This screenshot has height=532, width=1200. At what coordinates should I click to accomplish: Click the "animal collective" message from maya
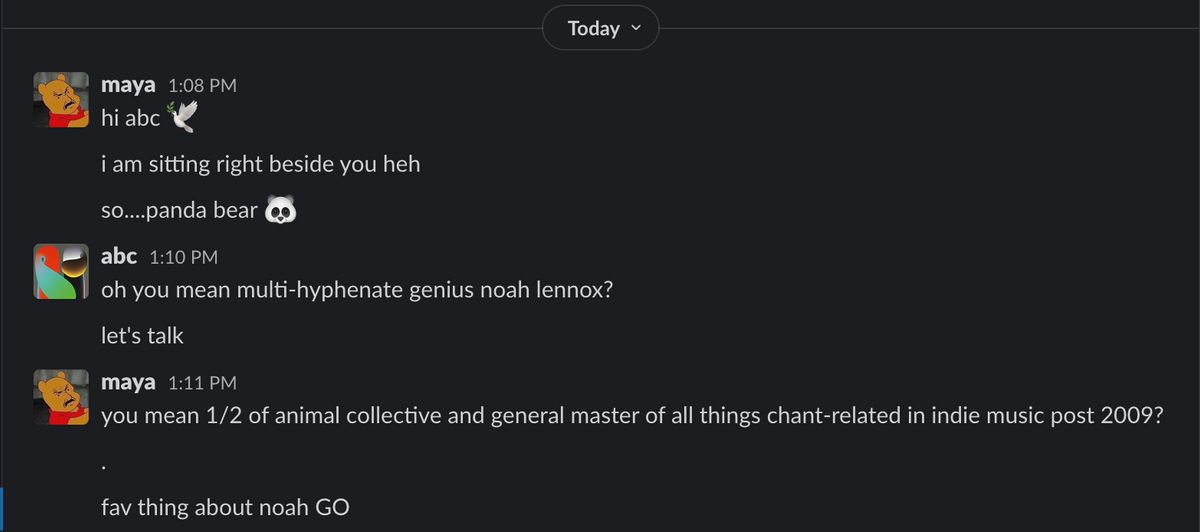pyautogui.click(x=631, y=416)
